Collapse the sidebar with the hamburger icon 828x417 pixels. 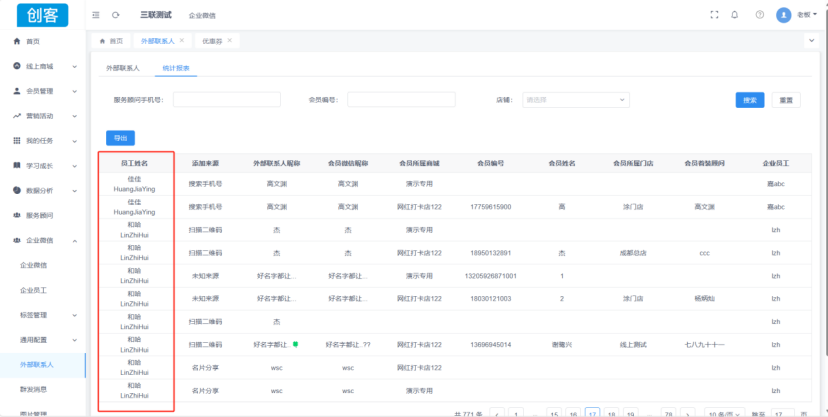pyautogui.click(x=95, y=15)
